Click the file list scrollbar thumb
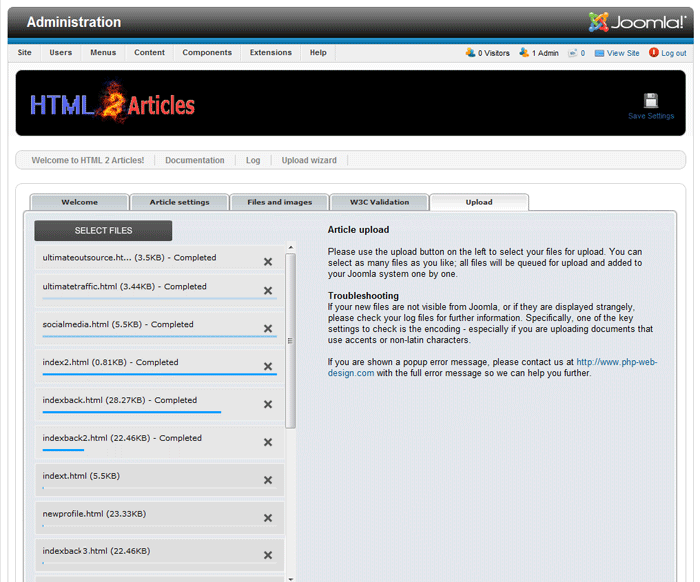Screen dimensions: 700x582 click(x=291, y=341)
